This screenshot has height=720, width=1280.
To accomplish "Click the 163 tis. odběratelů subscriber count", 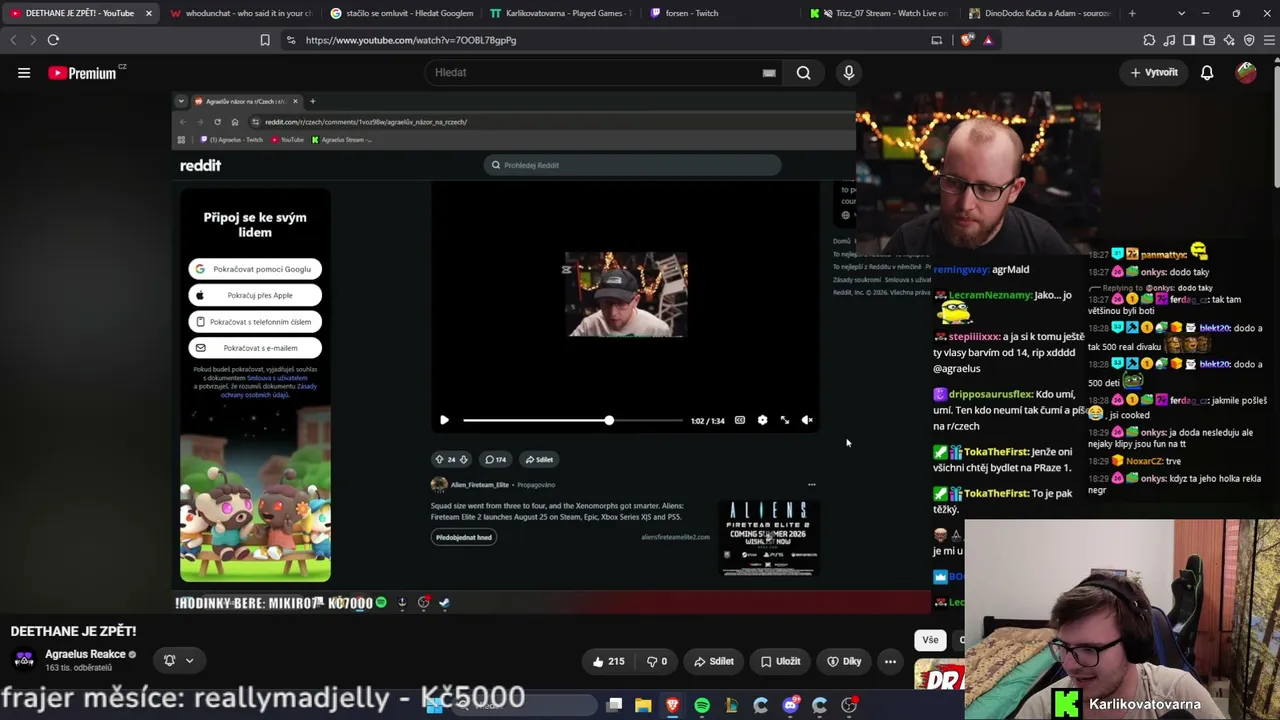I will click(x=78, y=668).
